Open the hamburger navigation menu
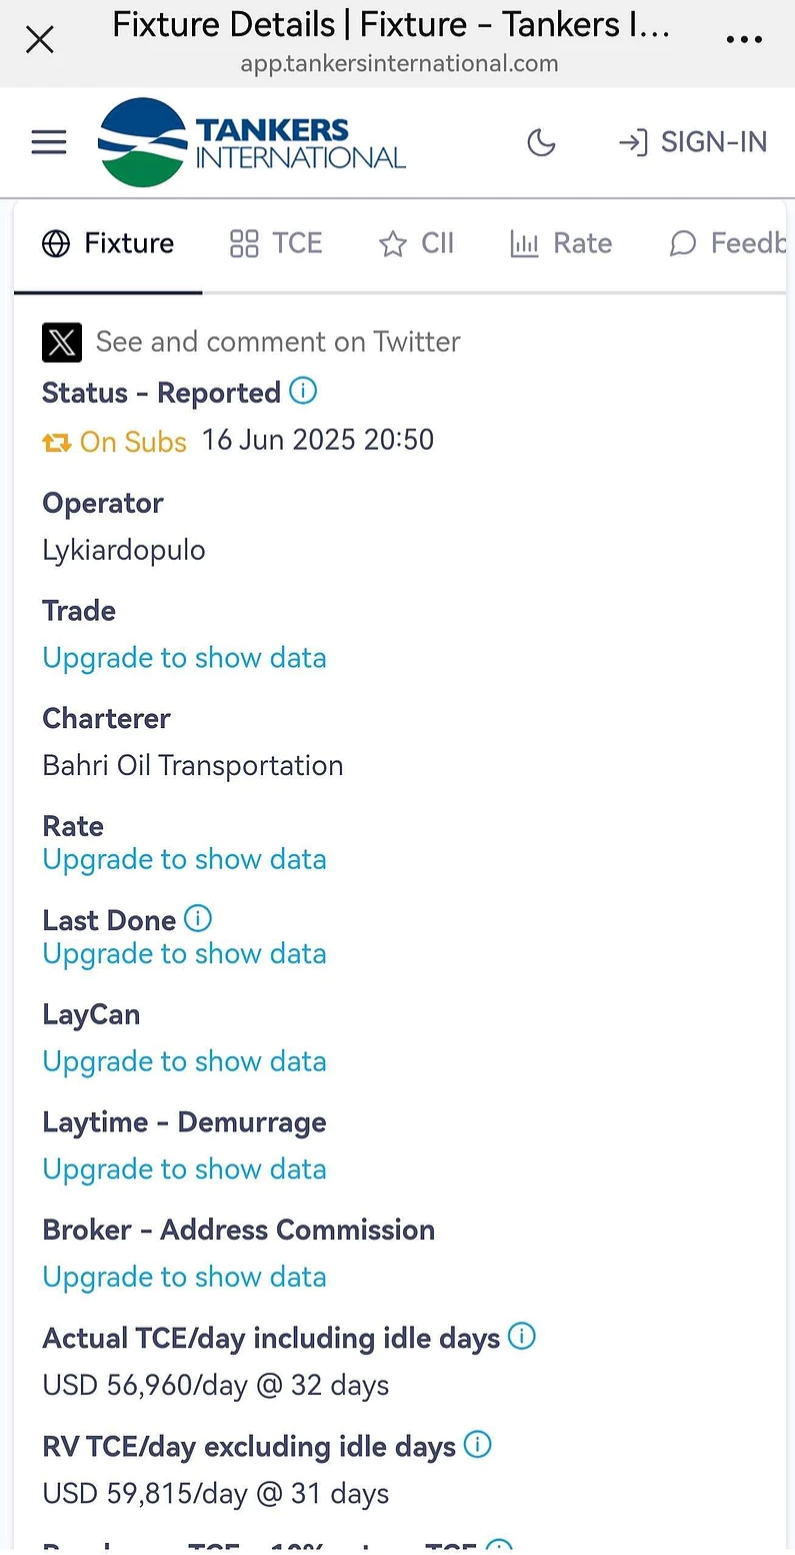Image resolution: width=795 pixels, height=1555 pixels. coord(49,142)
